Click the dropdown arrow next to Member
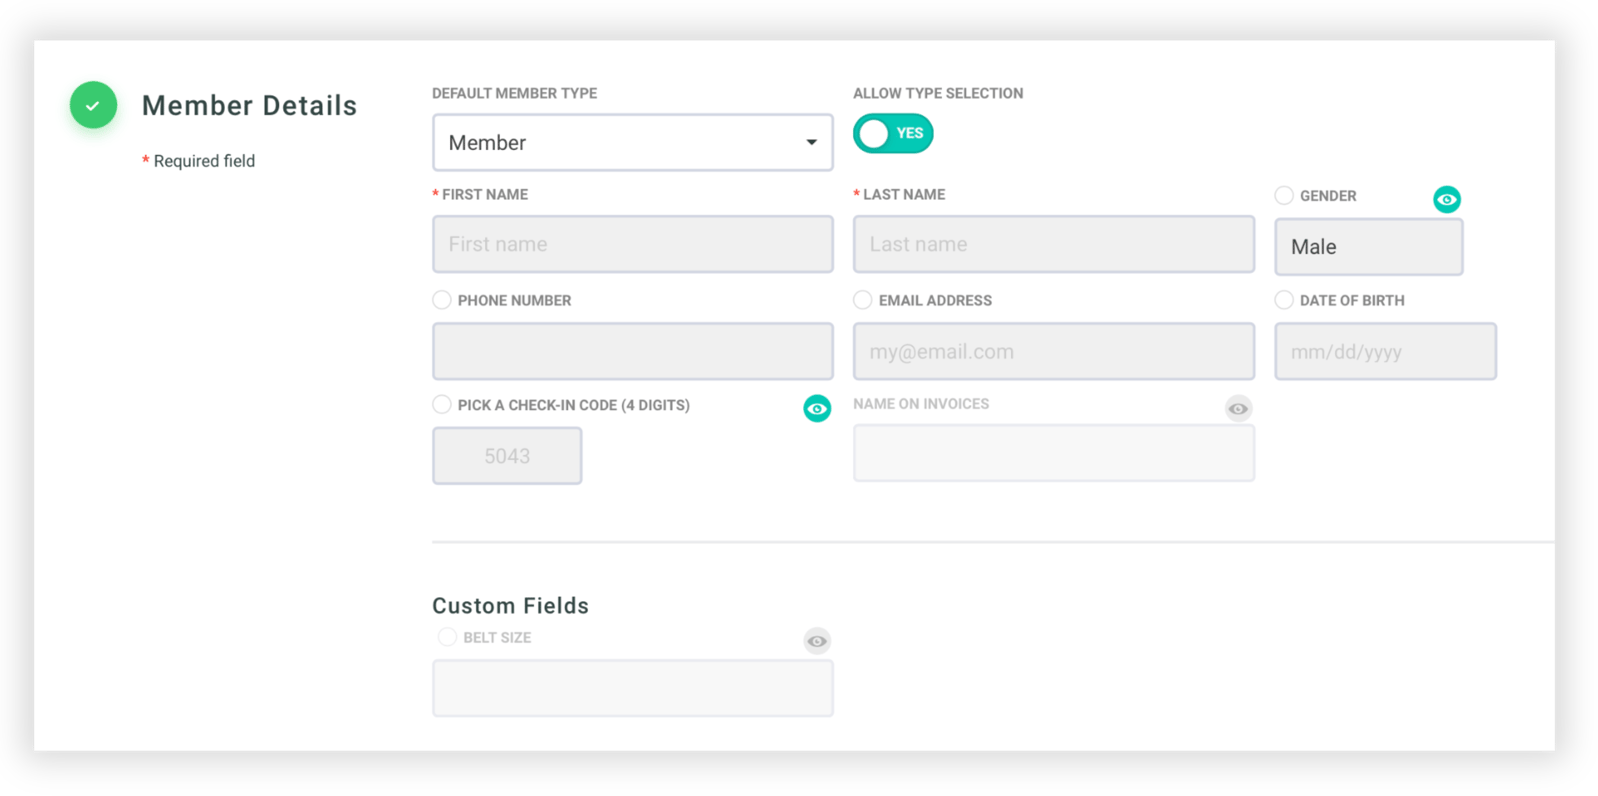Screen dimensions: 1598x796 pos(811,142)
